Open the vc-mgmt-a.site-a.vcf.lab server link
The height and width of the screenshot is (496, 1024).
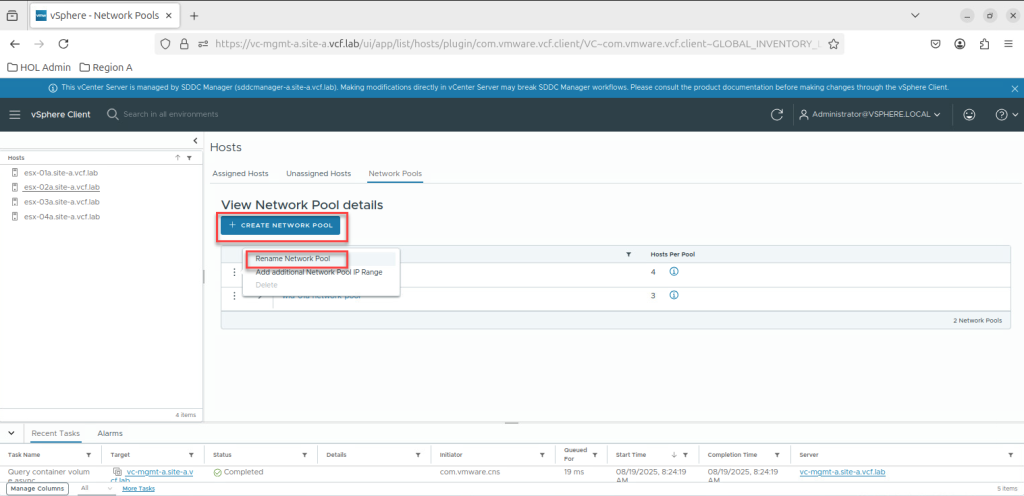click(842, 472)
